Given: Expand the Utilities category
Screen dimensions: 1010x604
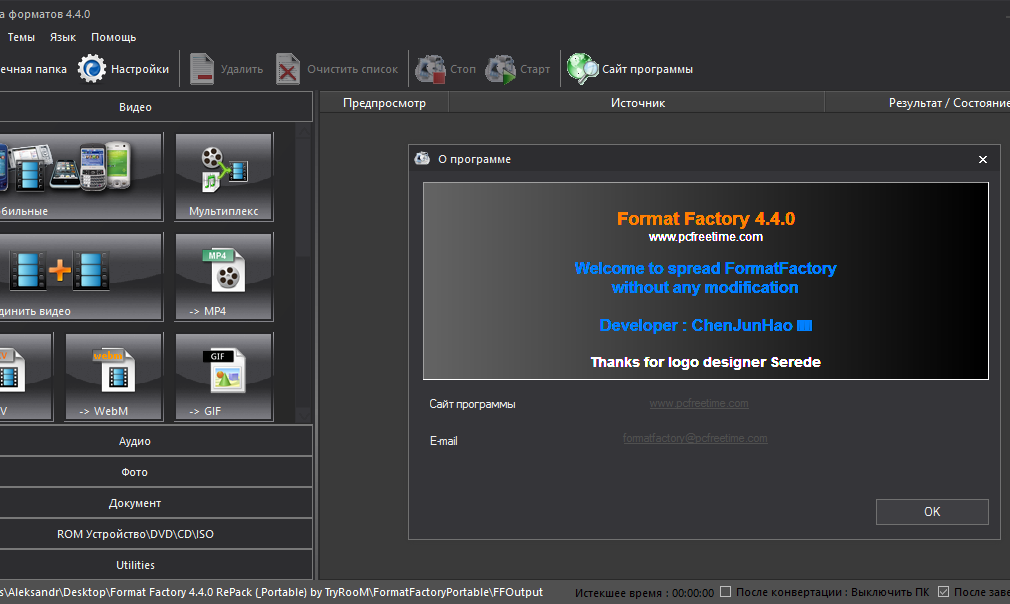Looking at the screenshot, I should (x=156, y=565).
